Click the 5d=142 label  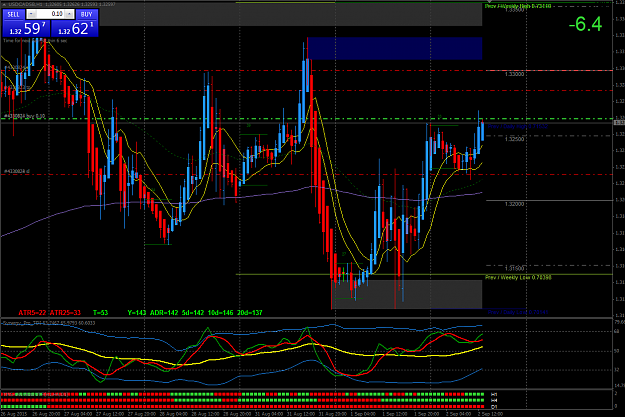(193, 313)
